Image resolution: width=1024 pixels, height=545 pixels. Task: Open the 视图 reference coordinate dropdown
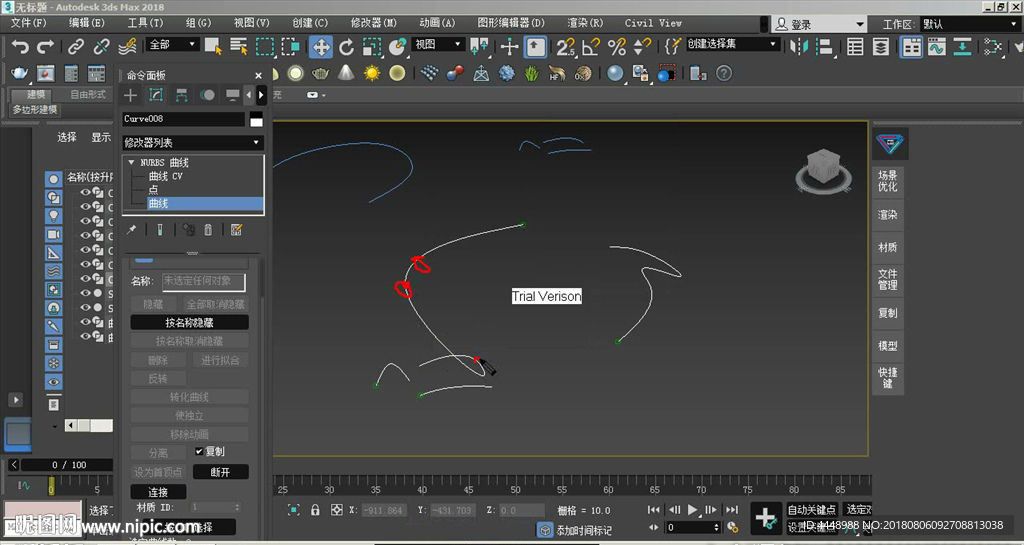pyautogui.click(x=438, y=44)
